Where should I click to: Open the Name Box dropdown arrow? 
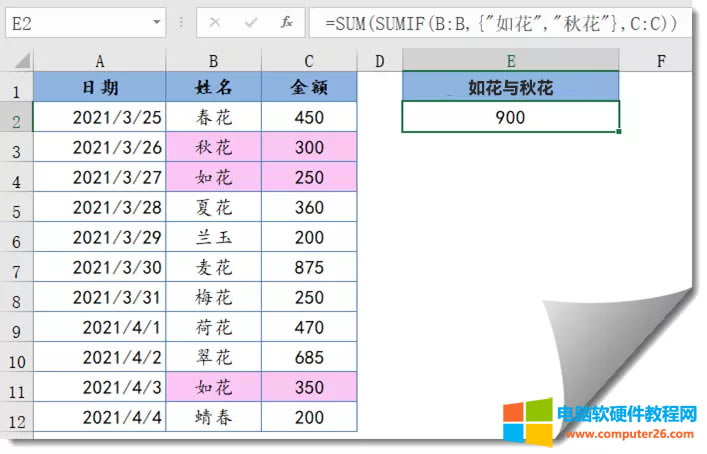[157, 21]
